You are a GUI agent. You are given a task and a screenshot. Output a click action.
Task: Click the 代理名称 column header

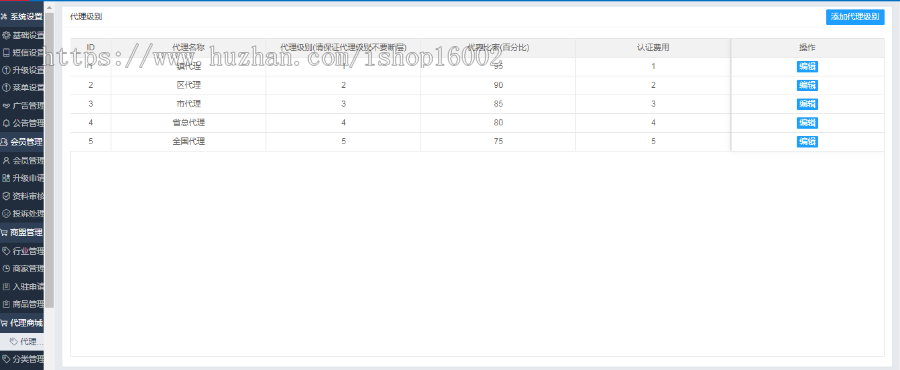[188, 48]
